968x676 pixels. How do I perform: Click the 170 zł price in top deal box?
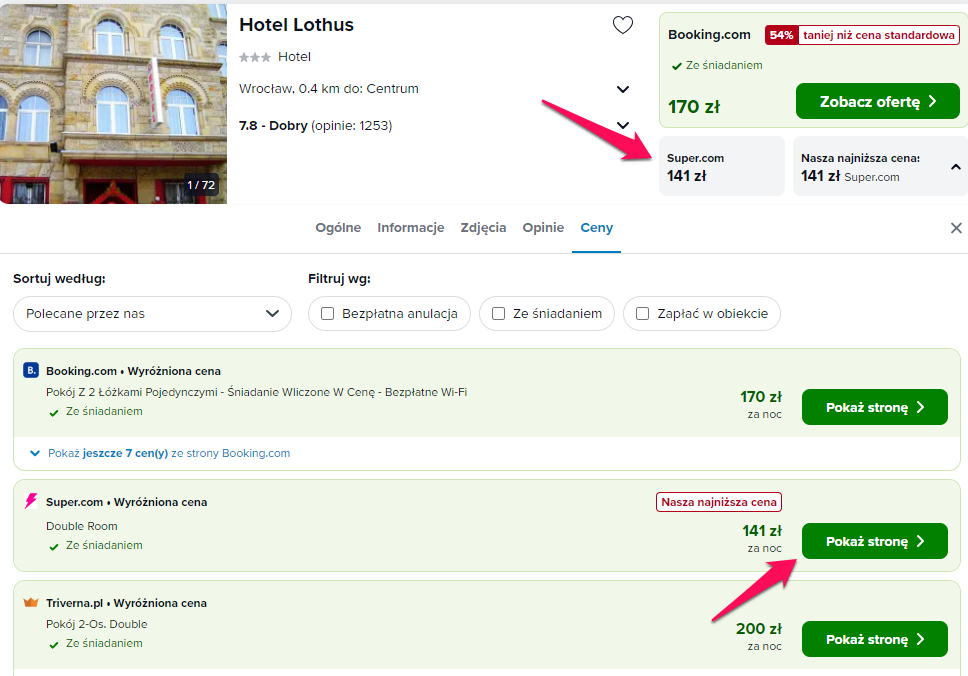(x=694, y=107)
